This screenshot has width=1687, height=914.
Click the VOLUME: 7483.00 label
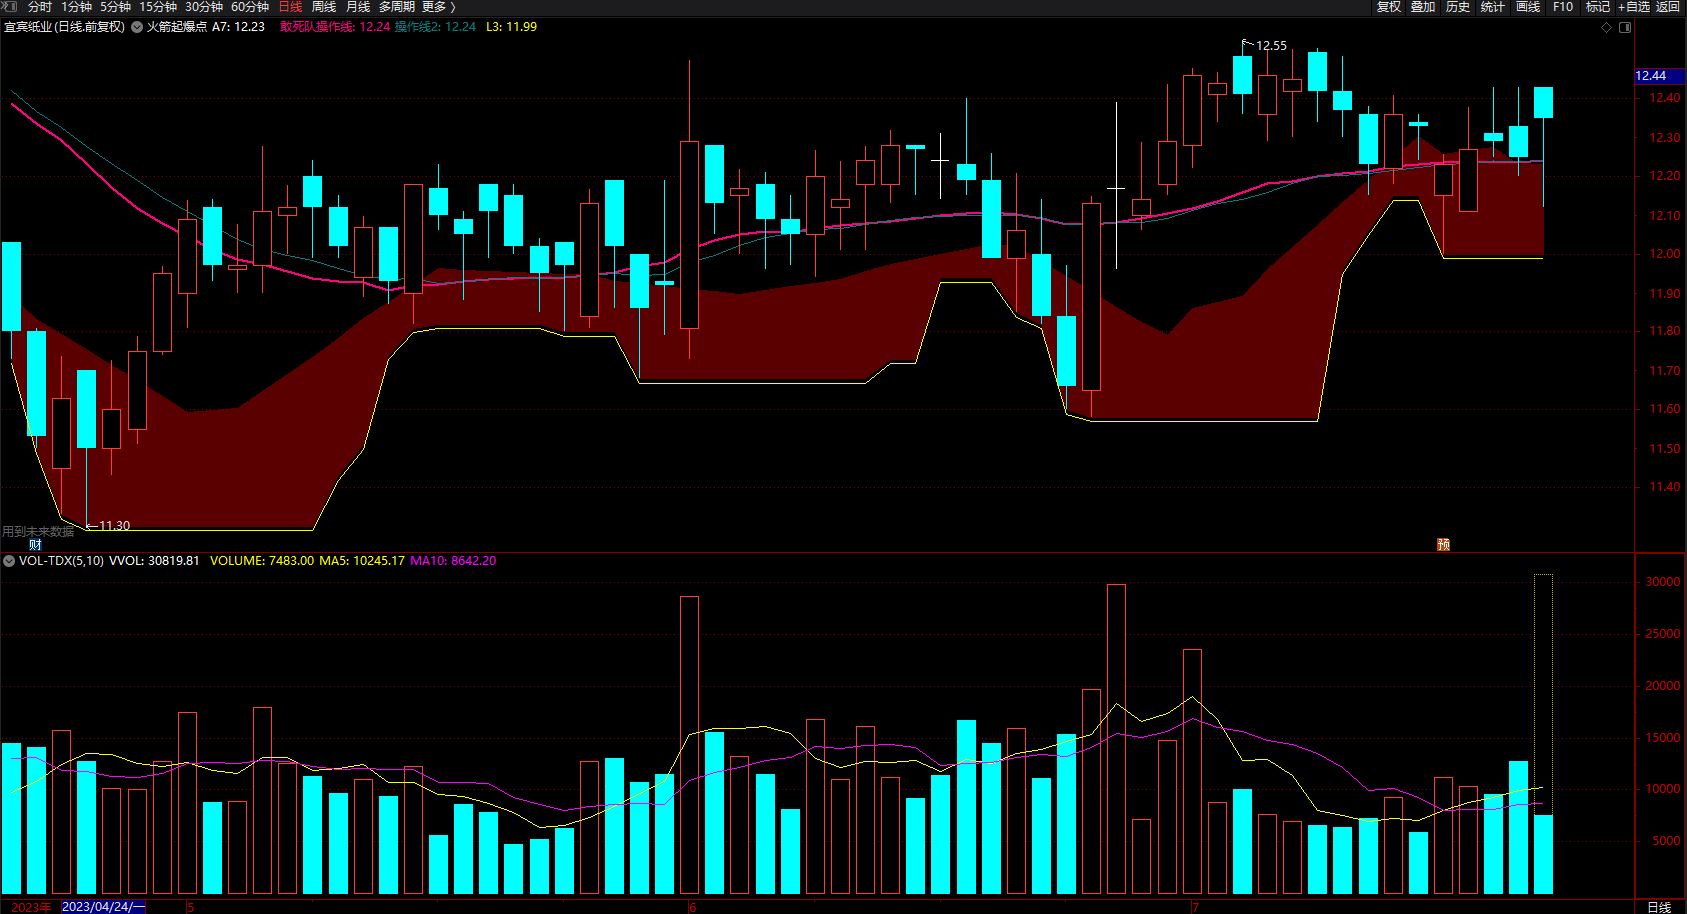pos(262,561)
